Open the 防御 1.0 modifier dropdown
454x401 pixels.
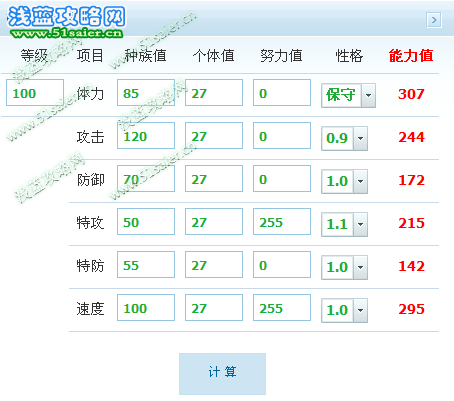(x=344, y=181)
